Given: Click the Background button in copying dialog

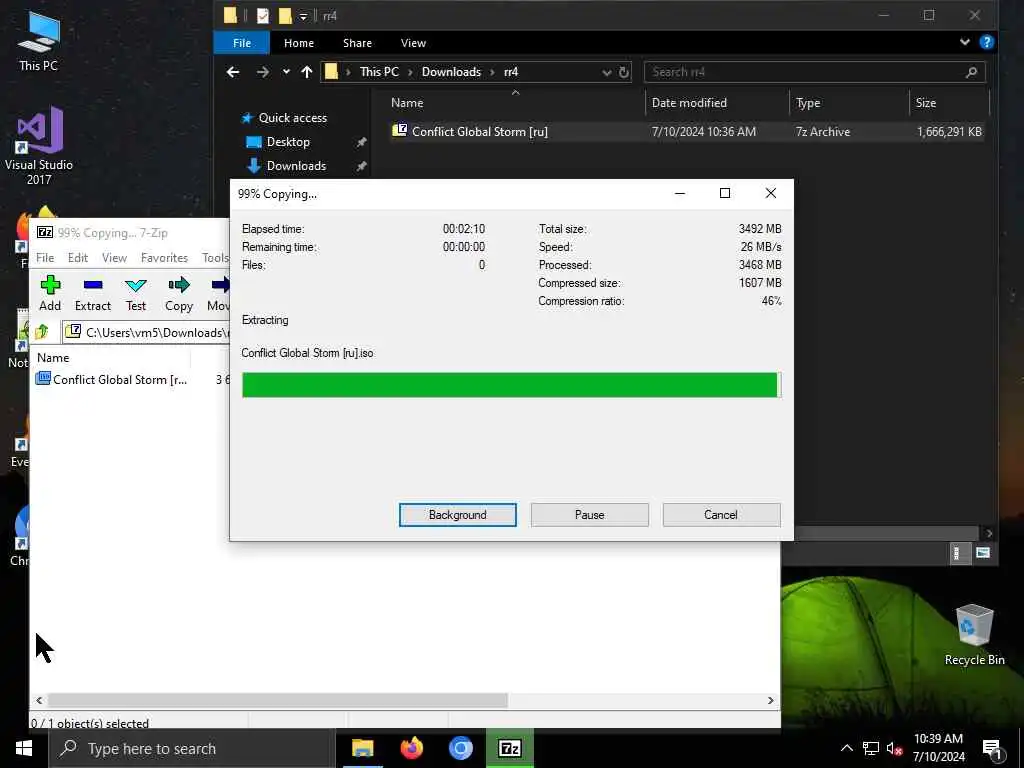Looking at the screenshot, I should (x=458, y=515).
